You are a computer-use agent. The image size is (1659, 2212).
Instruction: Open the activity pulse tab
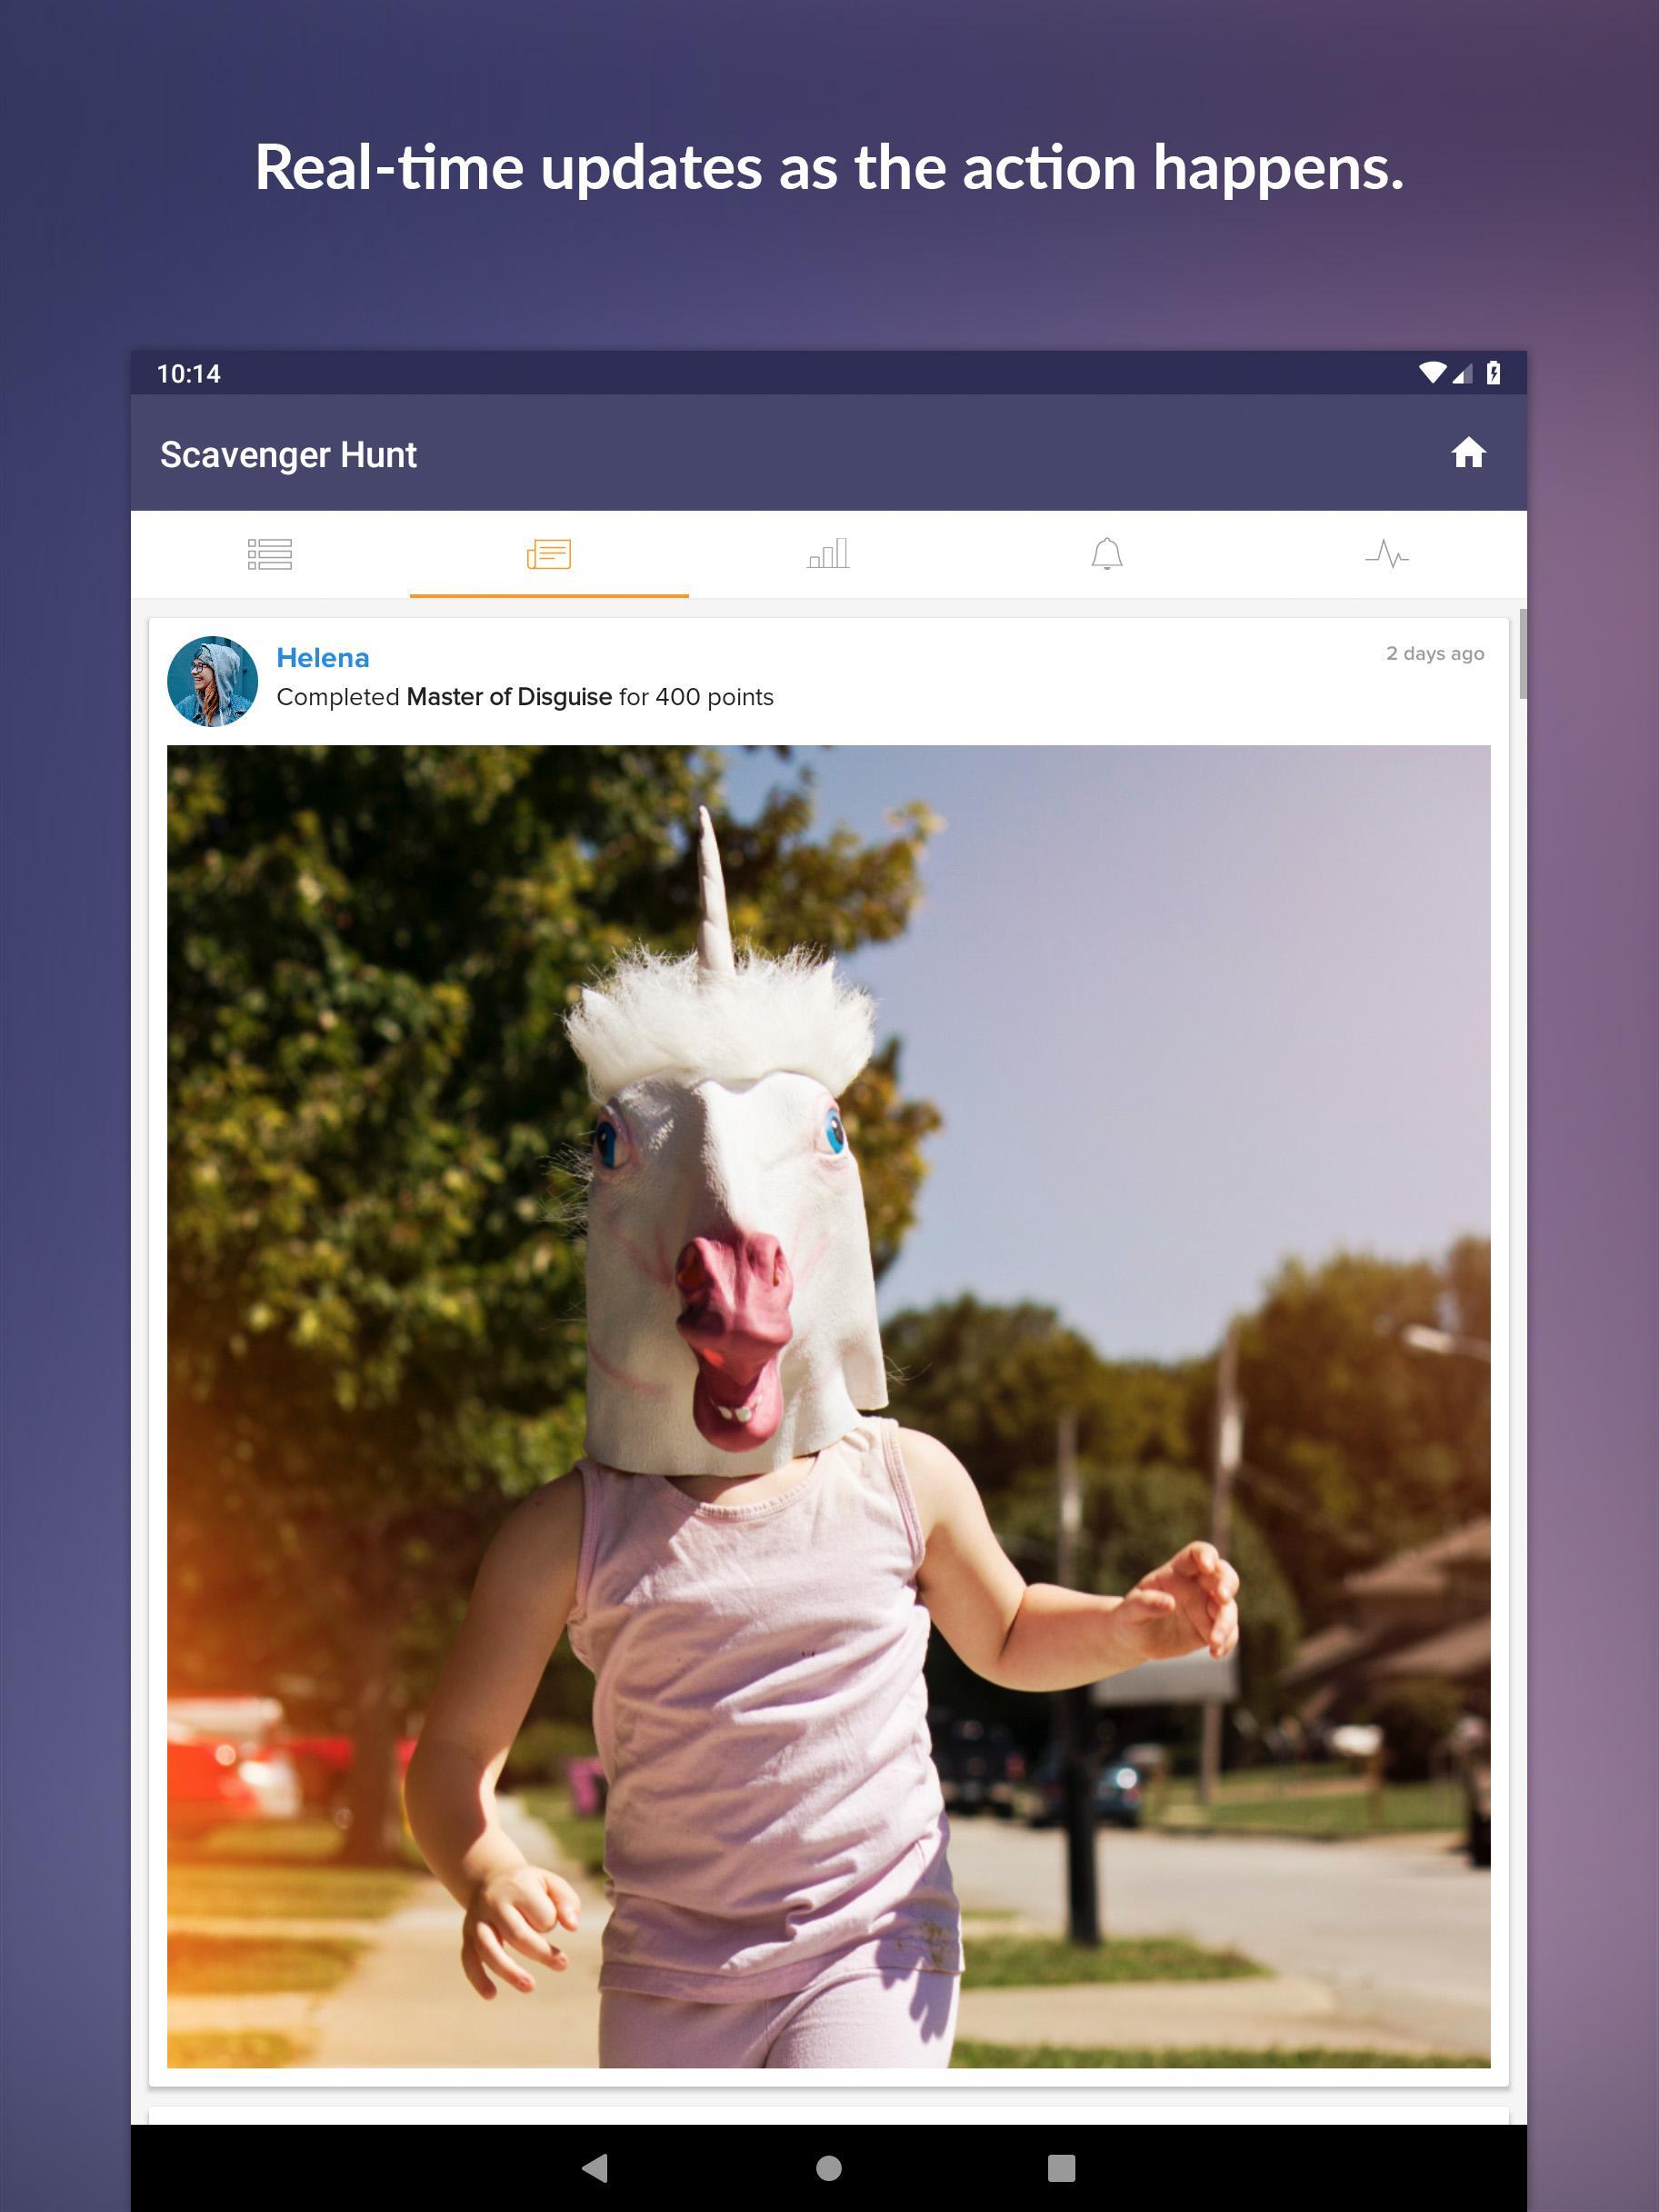click(x=1387, y=554)
